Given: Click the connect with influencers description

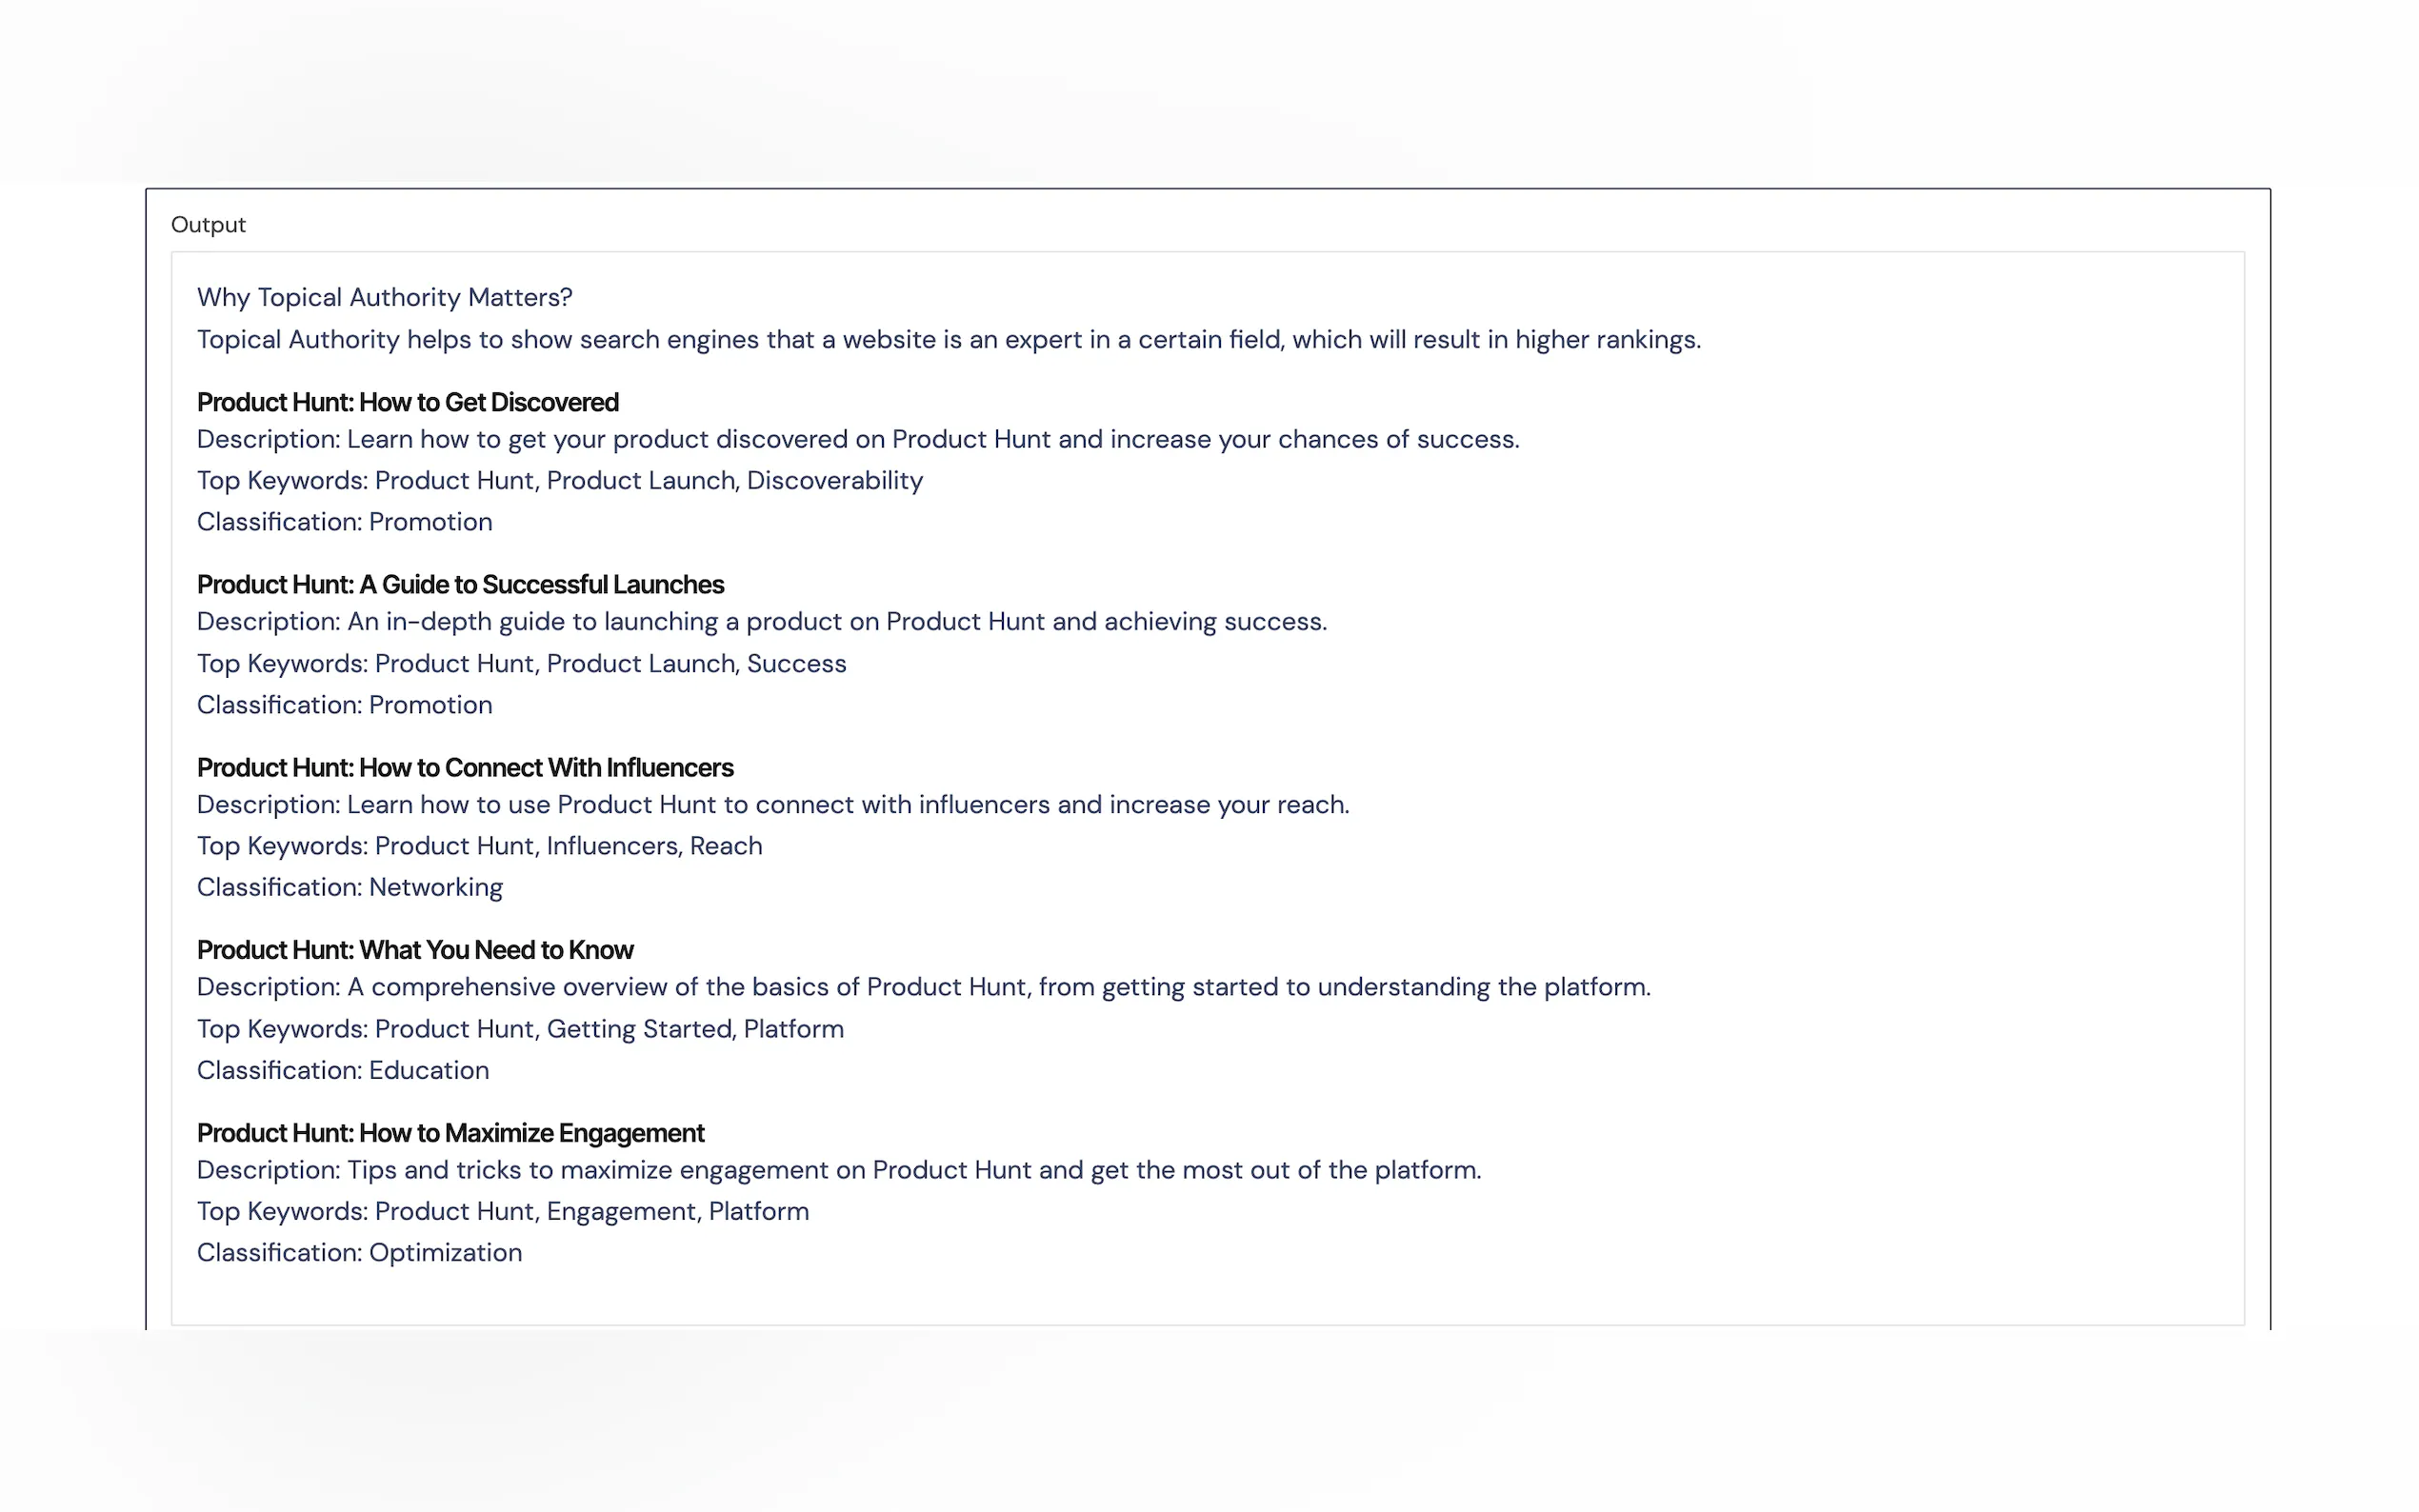Looking at the screenshot, I should (x=772, y=805).
